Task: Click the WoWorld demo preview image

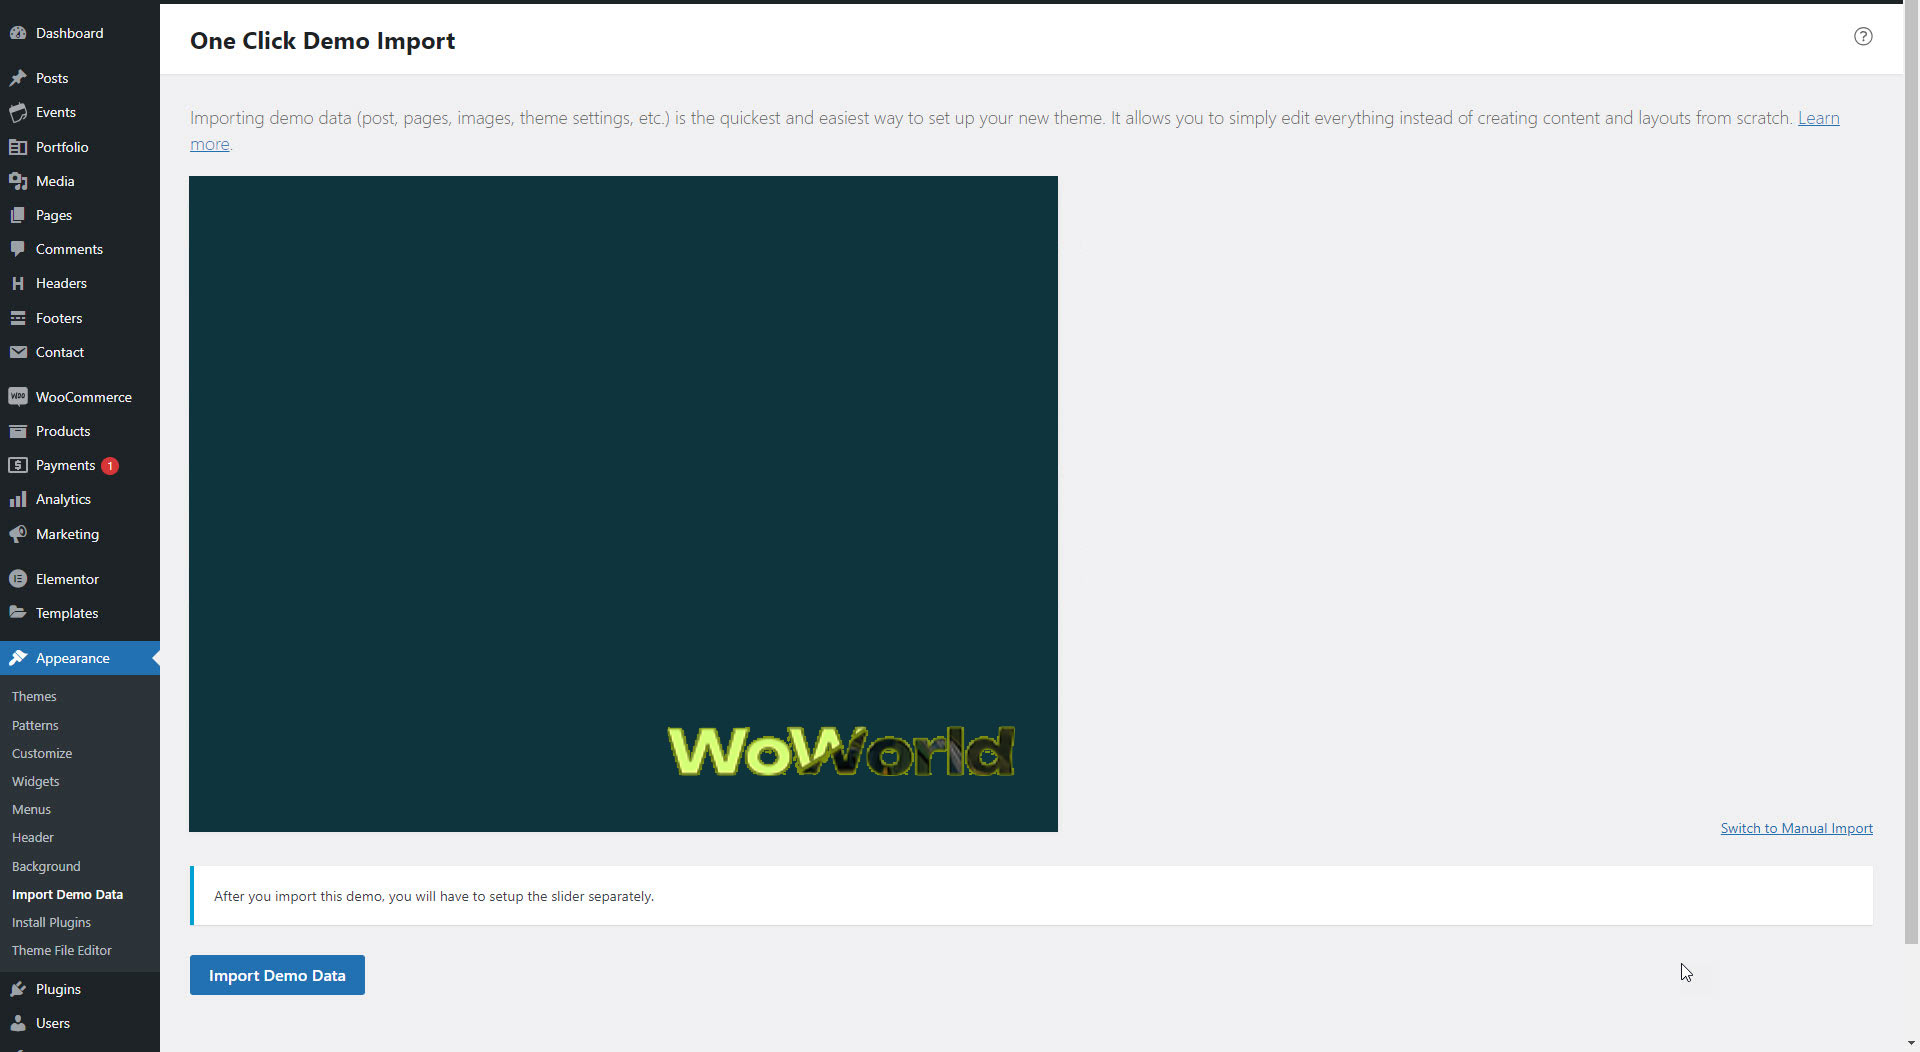Action: point(623,504)
